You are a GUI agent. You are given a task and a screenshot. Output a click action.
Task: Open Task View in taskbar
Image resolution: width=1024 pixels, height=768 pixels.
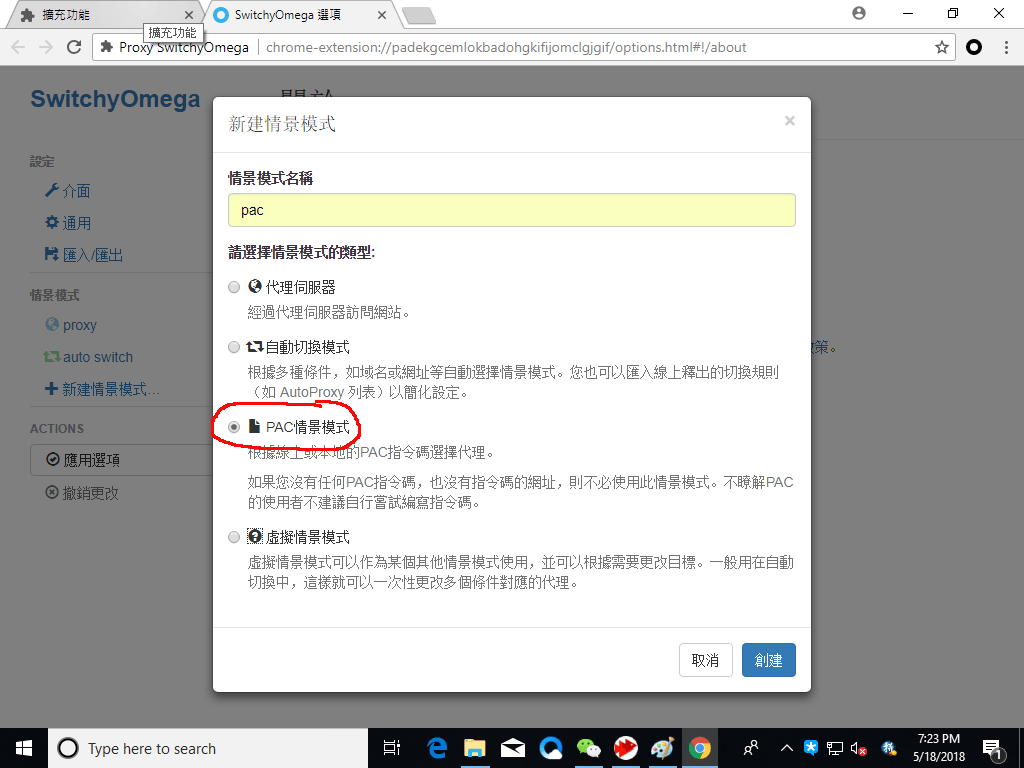(x=392, y=748)
